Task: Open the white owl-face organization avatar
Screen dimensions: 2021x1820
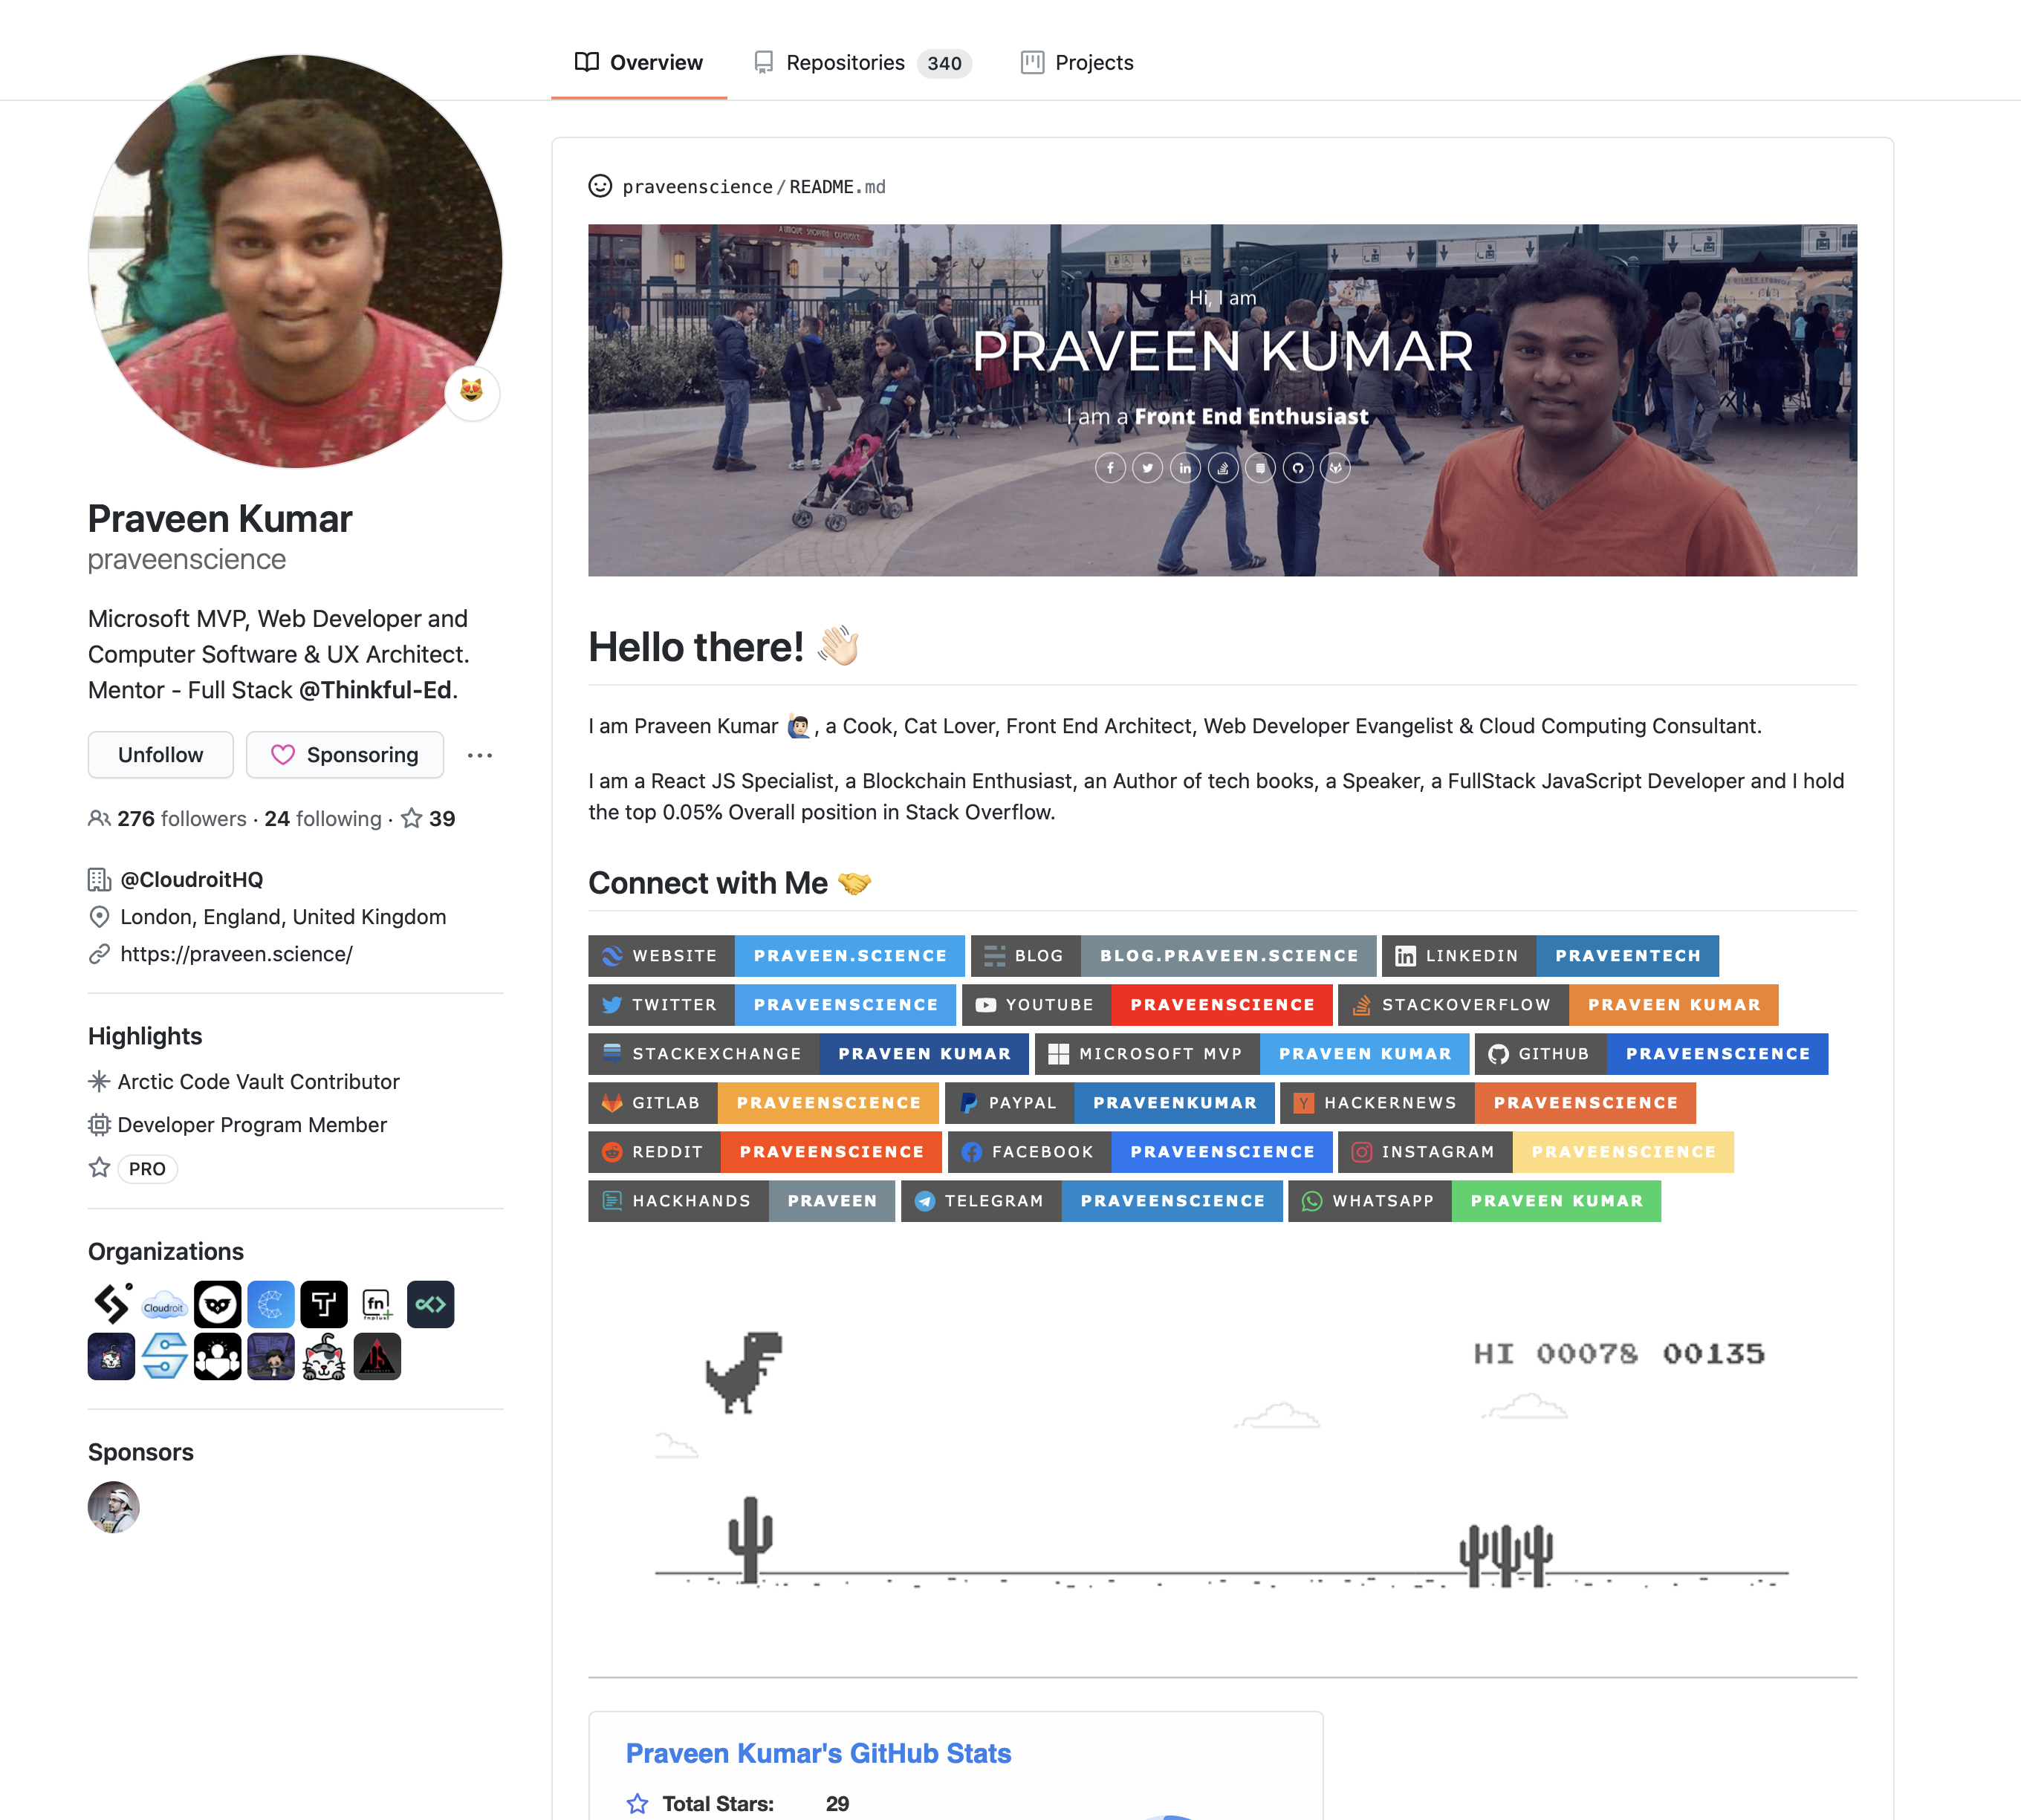Action: click(217, 1305)
